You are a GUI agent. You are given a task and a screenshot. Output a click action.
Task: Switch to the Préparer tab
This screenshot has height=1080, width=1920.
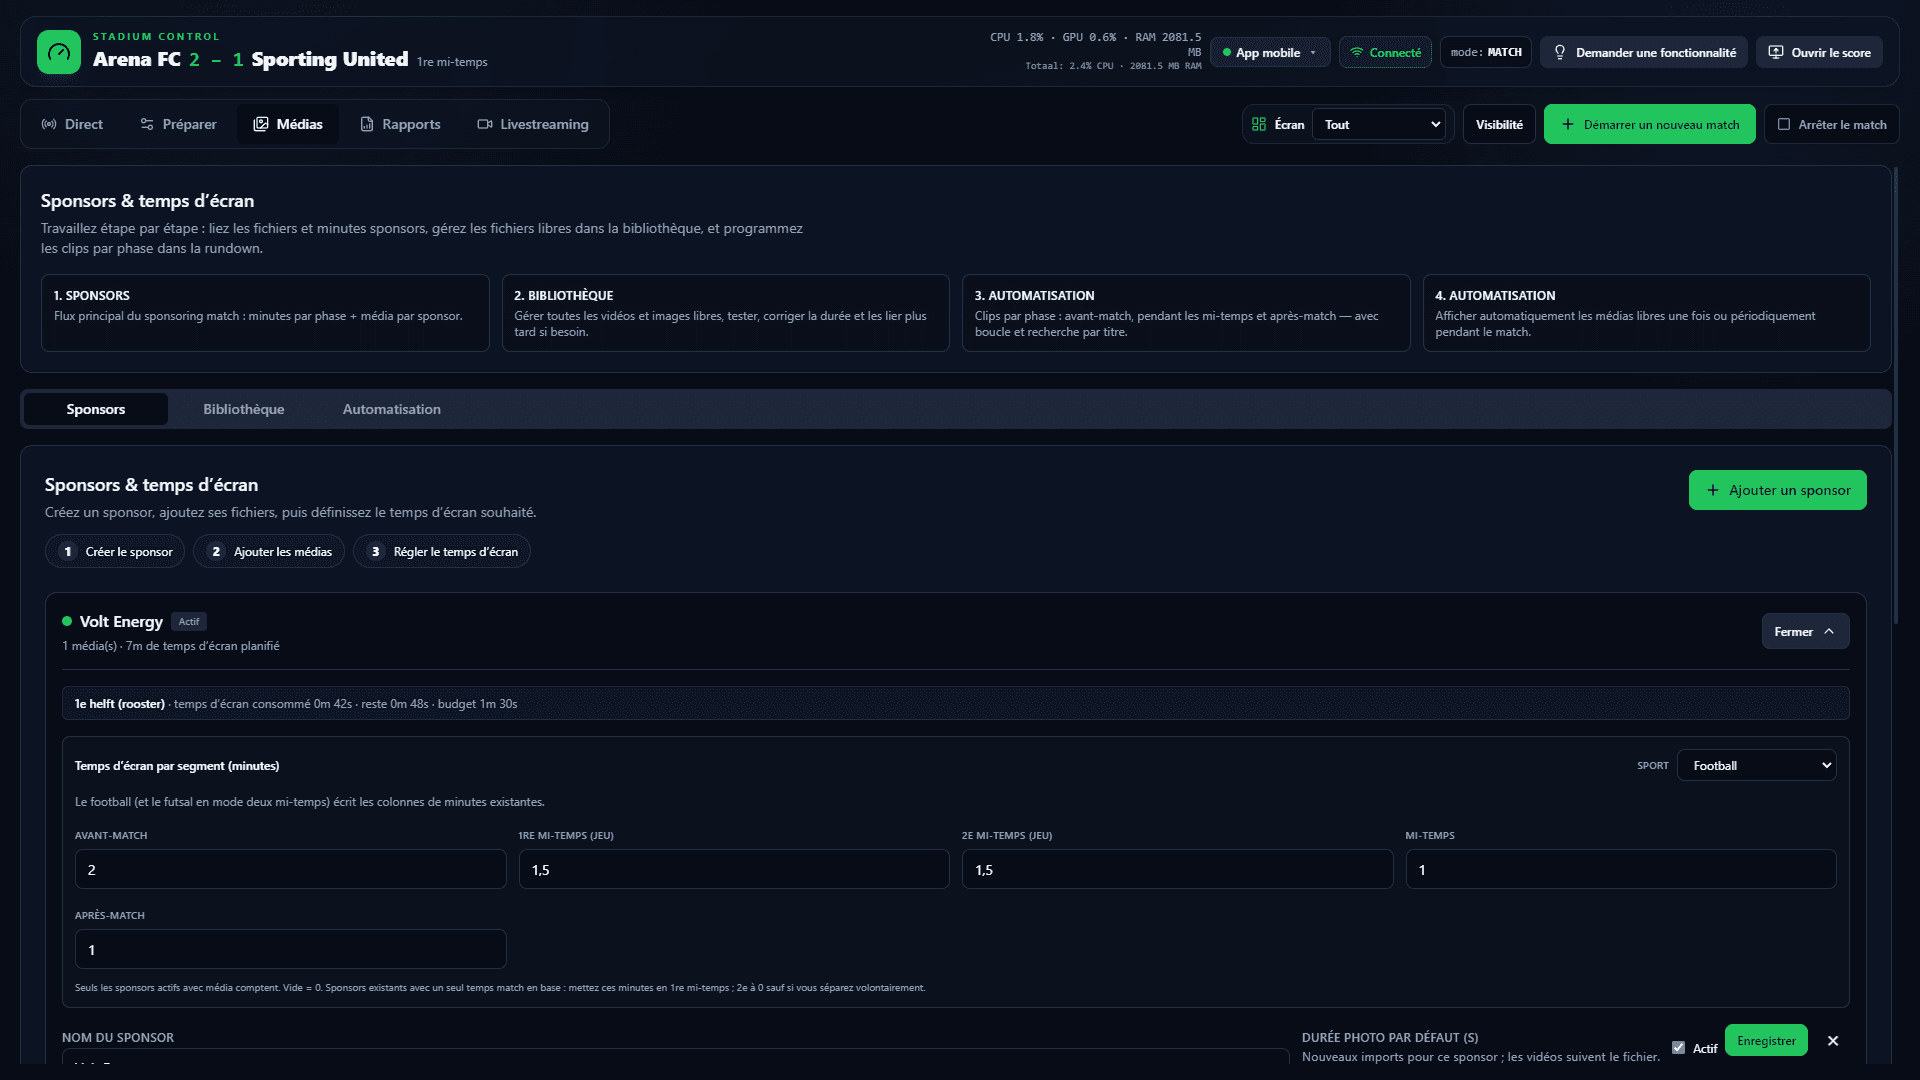click(178, 124)
